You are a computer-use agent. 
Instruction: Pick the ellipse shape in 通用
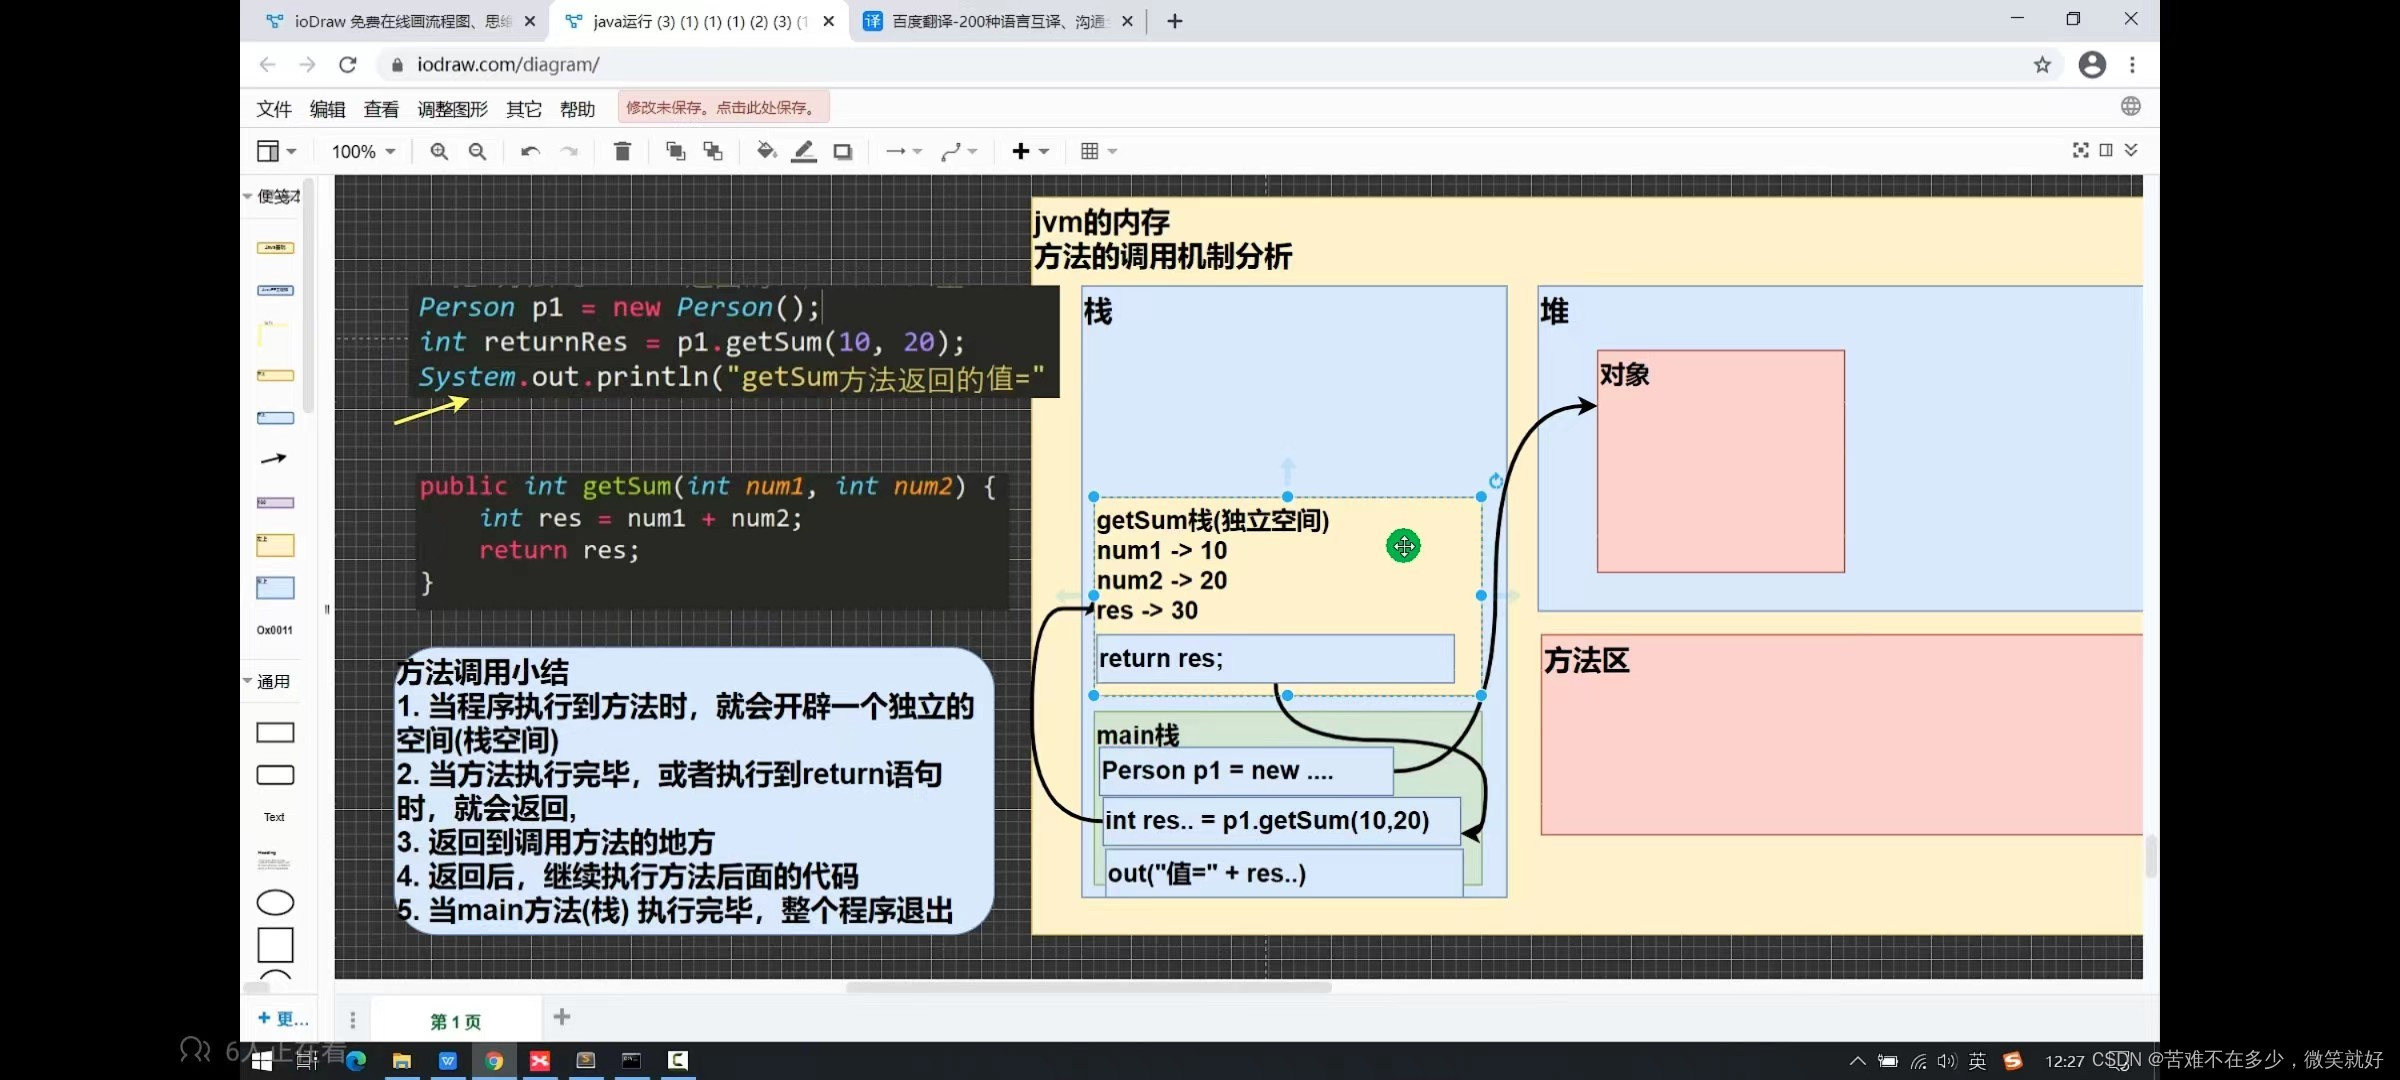[x=275, y=902]
